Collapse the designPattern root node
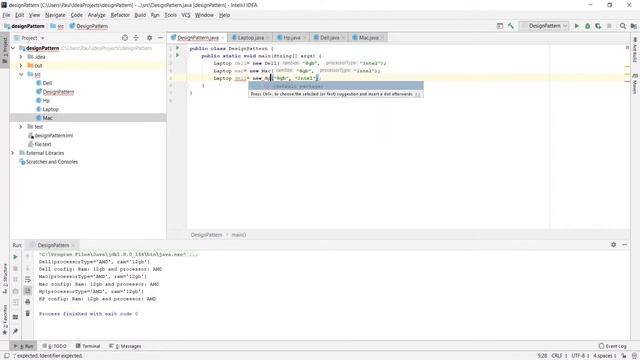 pyautogui.click(x=13, y=48)
